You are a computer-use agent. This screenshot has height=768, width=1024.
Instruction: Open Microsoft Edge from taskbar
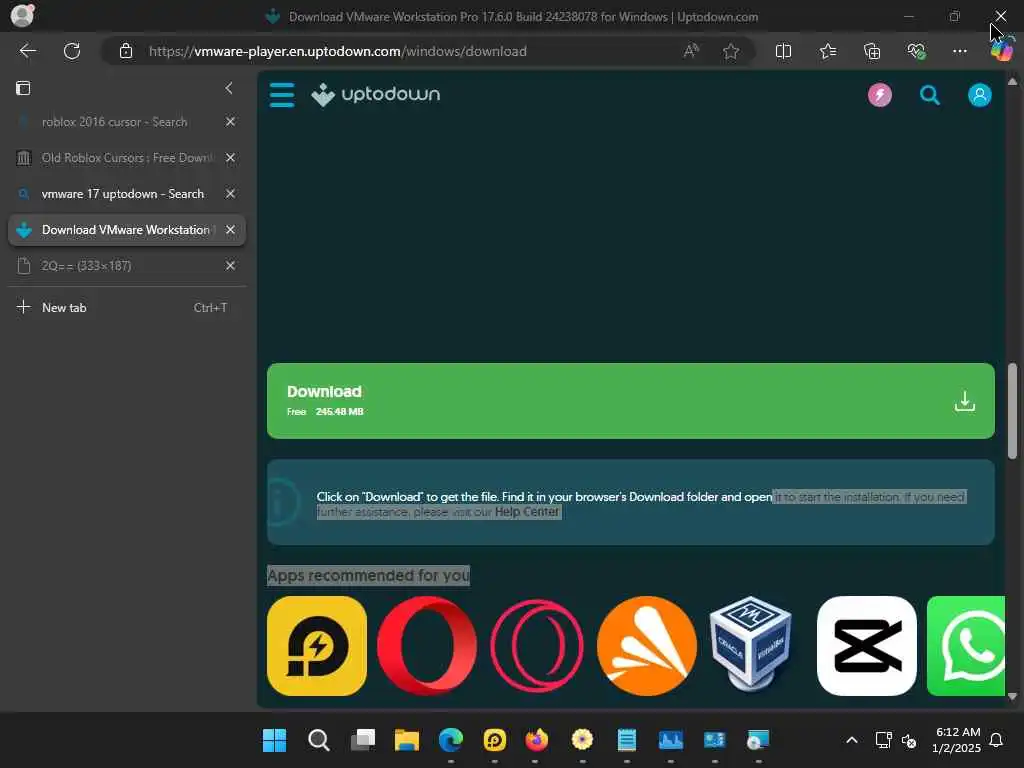point(451,740)
